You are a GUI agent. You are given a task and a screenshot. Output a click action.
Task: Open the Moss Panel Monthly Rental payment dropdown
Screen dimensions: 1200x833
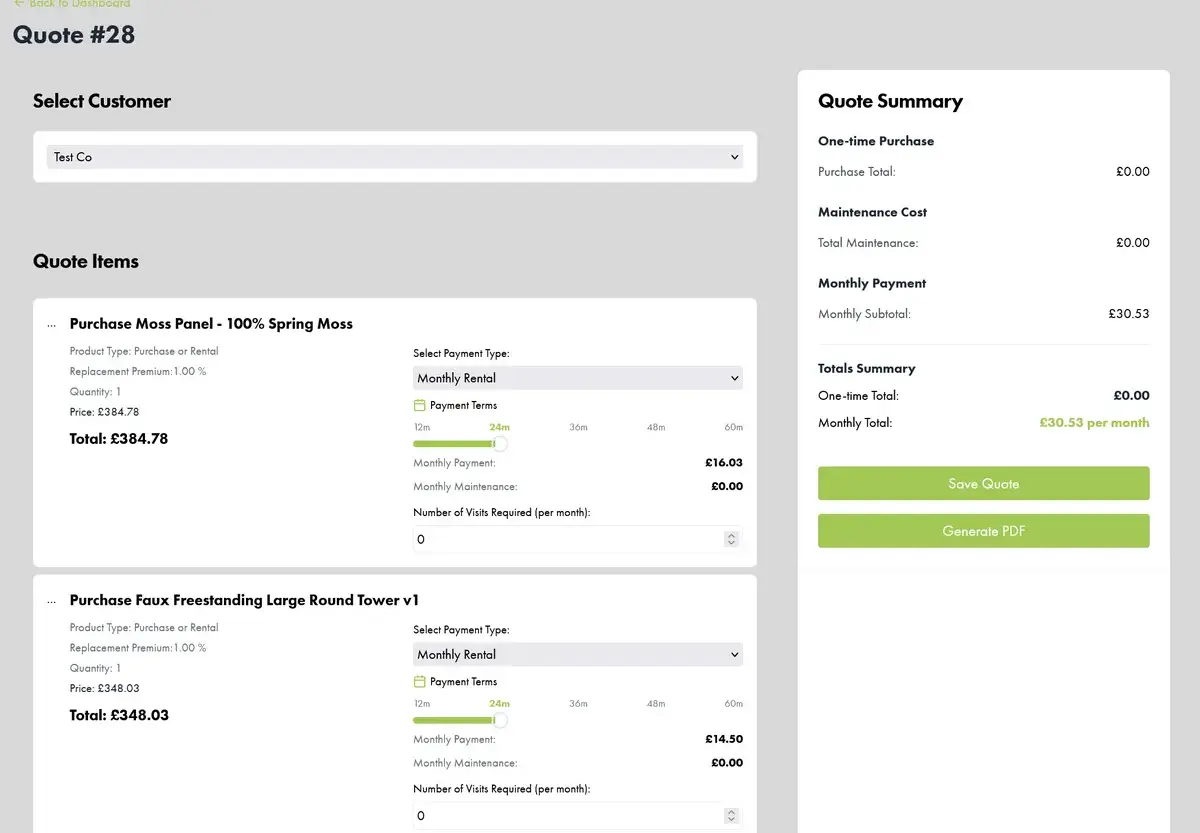(x=577, y=378)
